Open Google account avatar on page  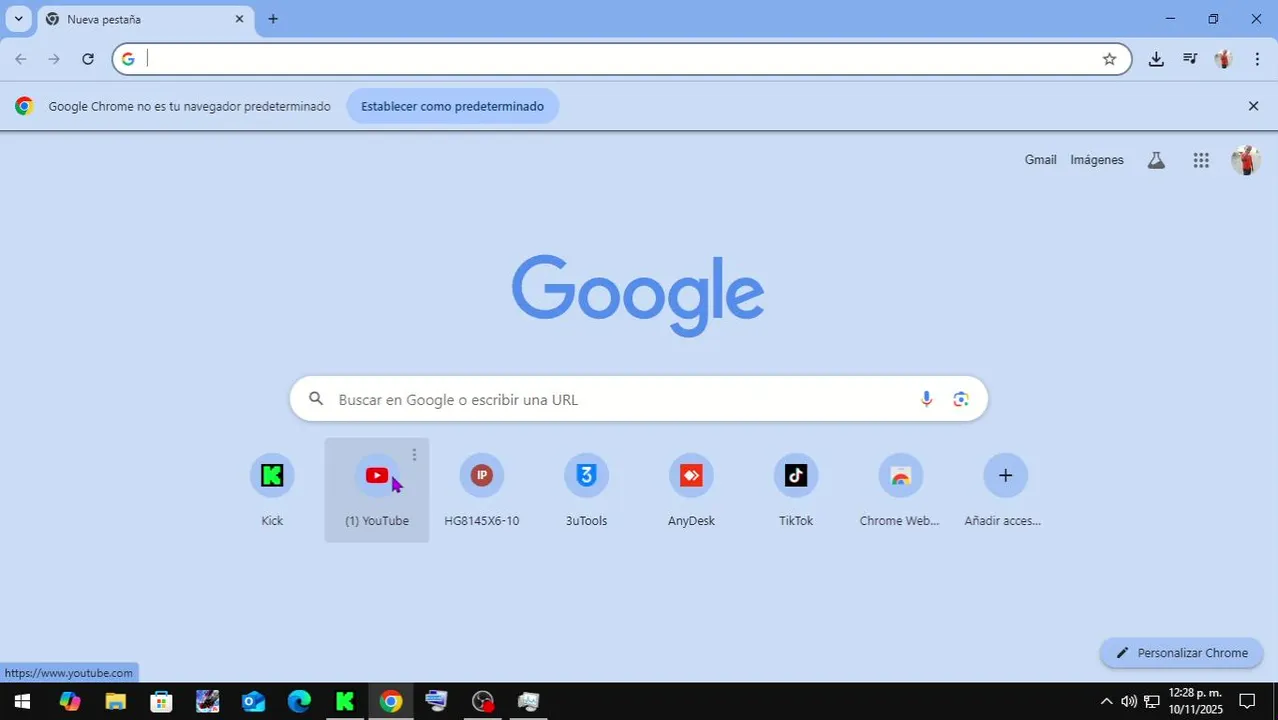tap(1245, 160)
